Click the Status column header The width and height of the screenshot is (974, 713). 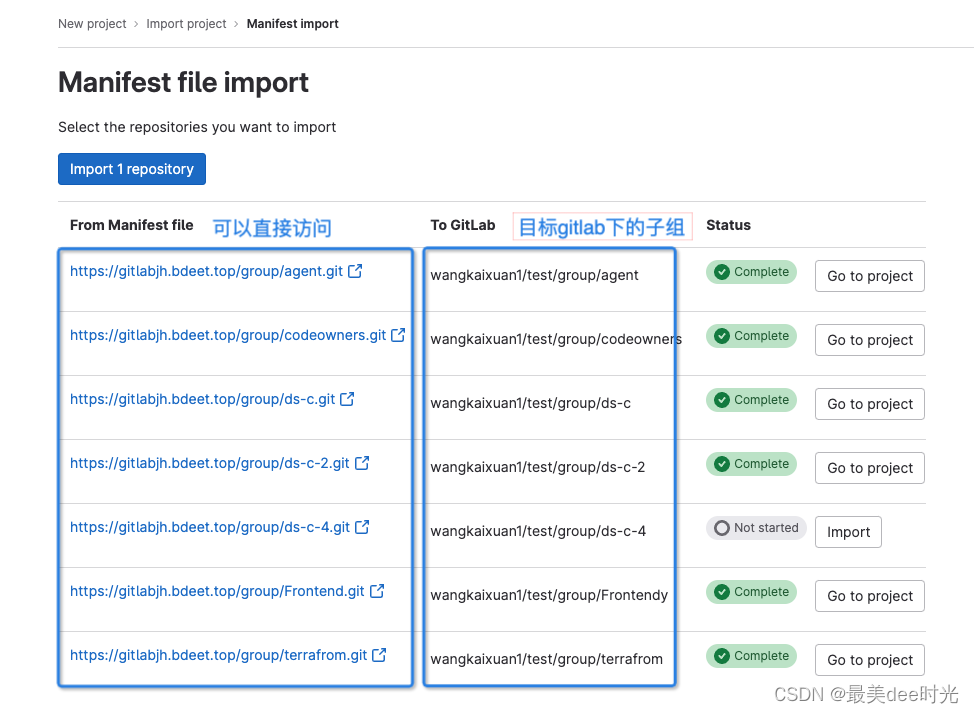tap(728, 225)
